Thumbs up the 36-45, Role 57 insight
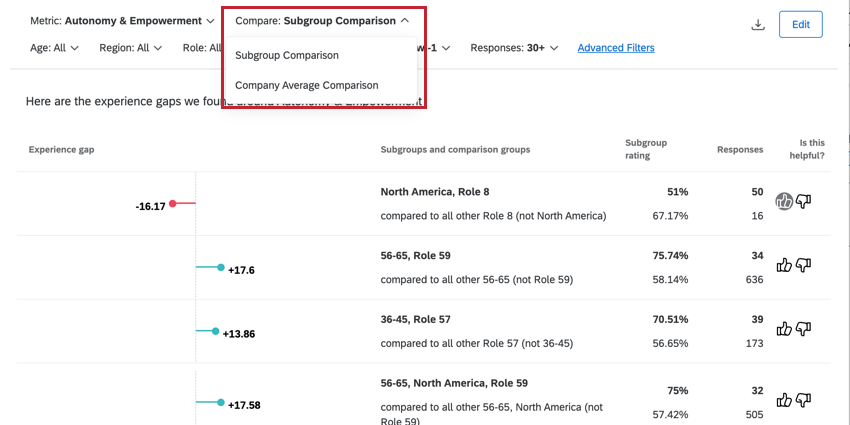This screenshot has width=850, height=425. 784,329
